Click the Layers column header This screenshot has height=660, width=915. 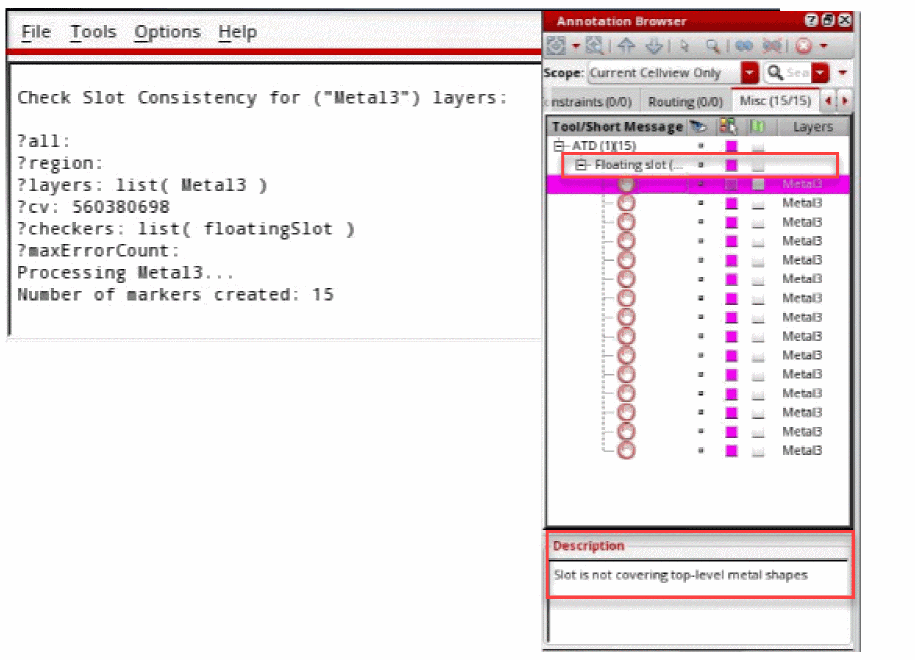(x=812, y=127)
